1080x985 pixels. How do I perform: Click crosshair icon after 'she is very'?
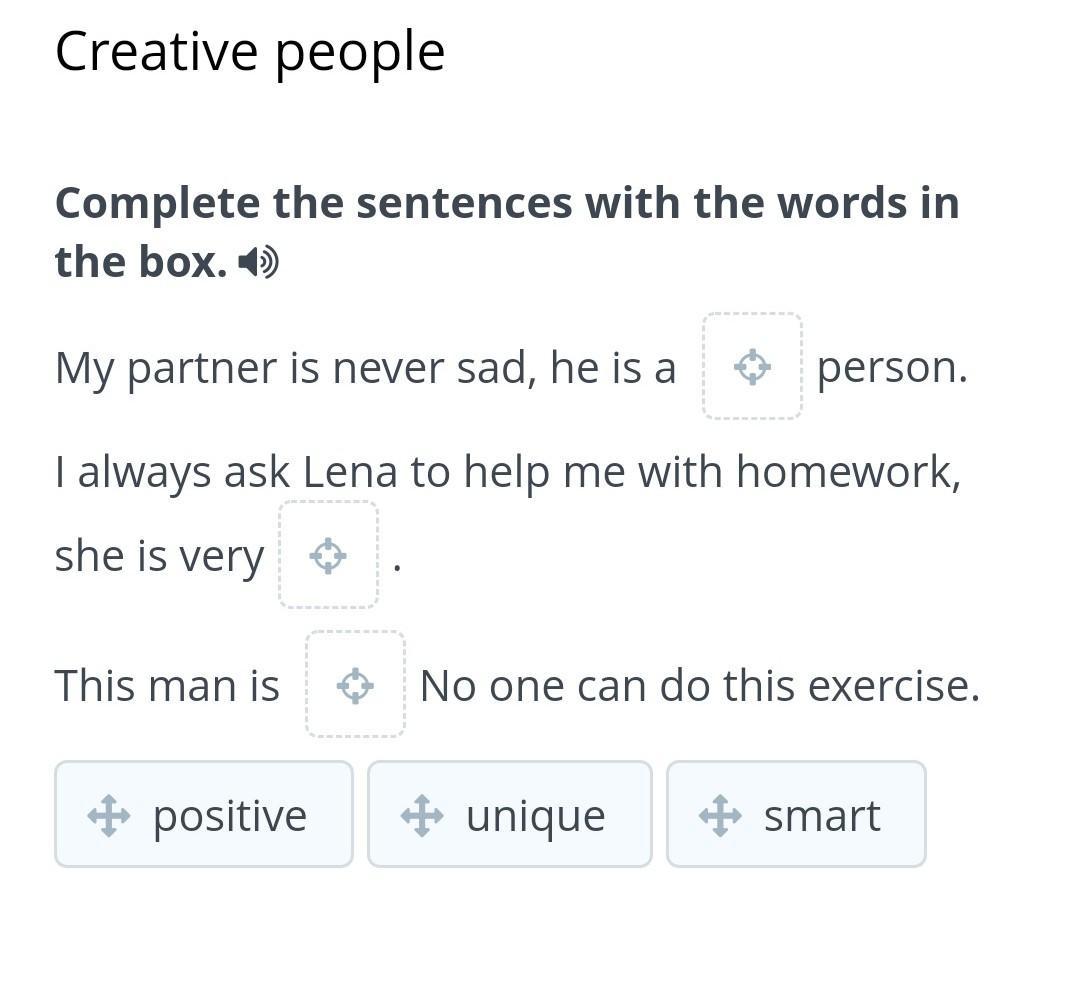pos(328,555)
